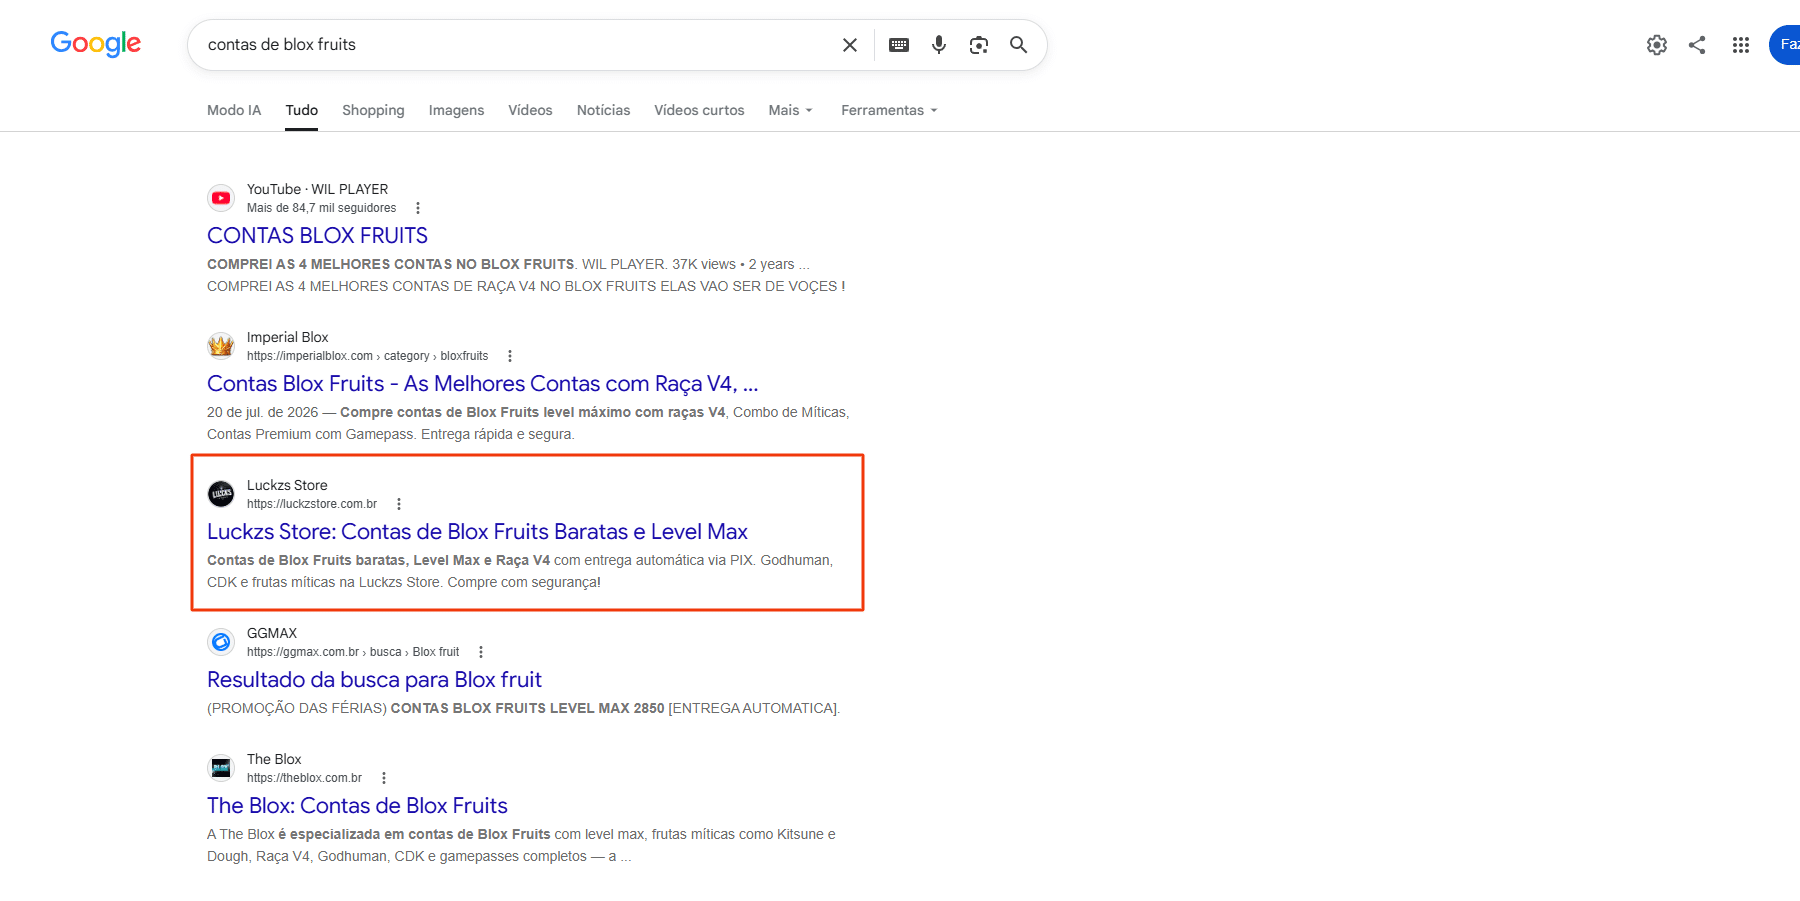Image resolution: width=1800 pixels, height=901 pixels.
Task: Switch to the Notícias tab
Action: pyautogui.click(x=603, y=110)
